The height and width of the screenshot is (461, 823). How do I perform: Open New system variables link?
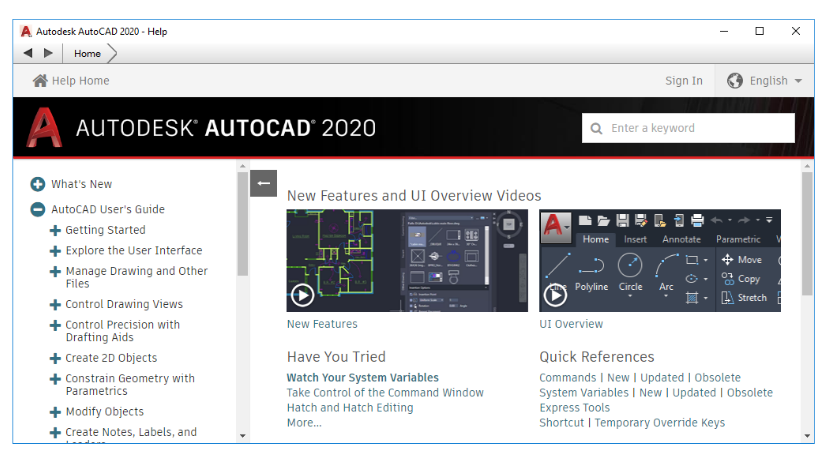650,393
